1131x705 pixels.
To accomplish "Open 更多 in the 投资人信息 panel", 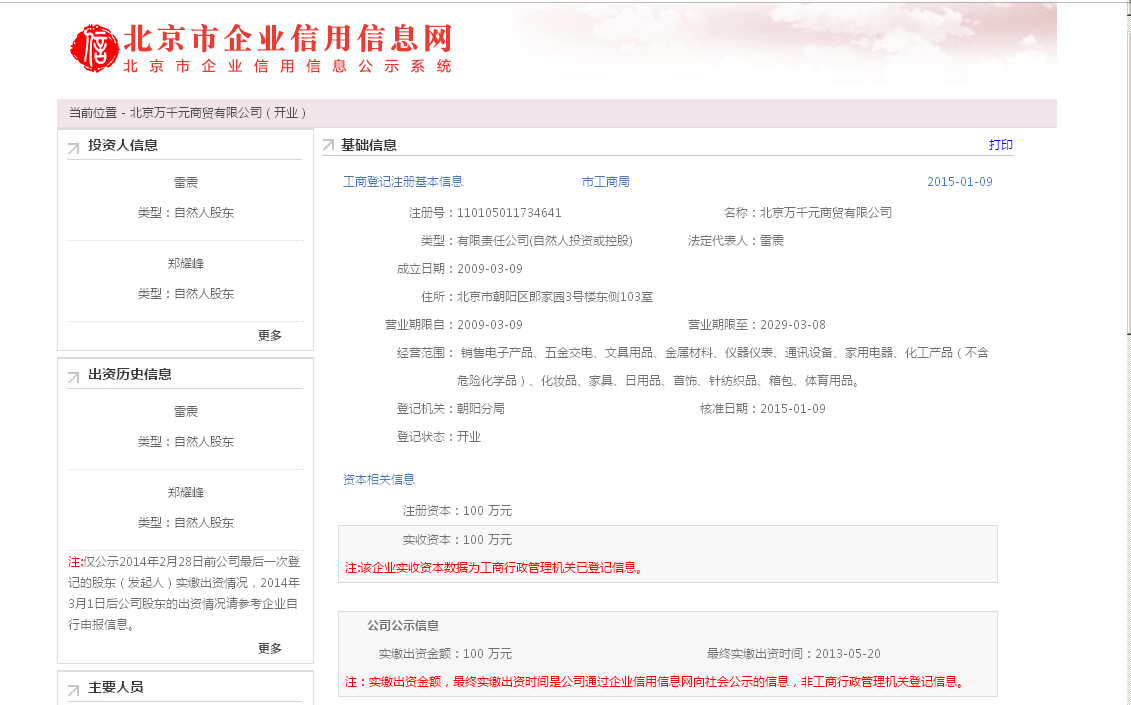I will click(x=270, y=336).
